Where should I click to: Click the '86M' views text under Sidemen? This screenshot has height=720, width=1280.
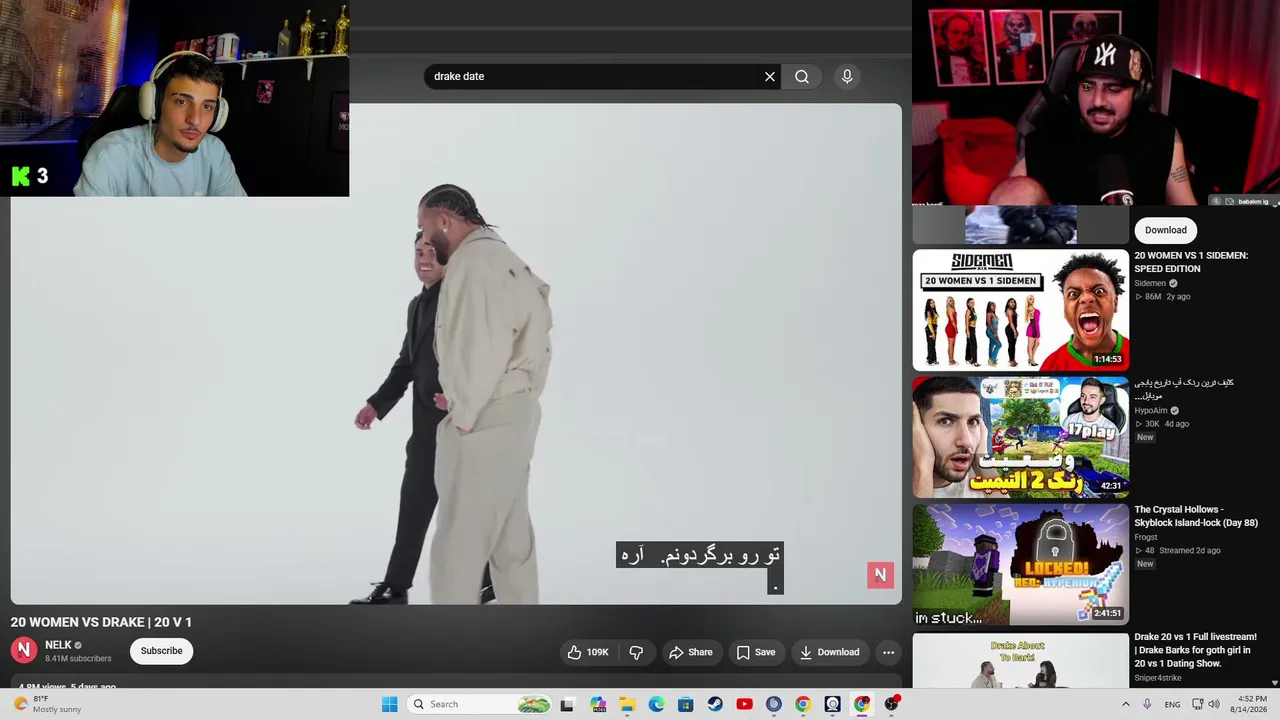tap(1153, 297)
